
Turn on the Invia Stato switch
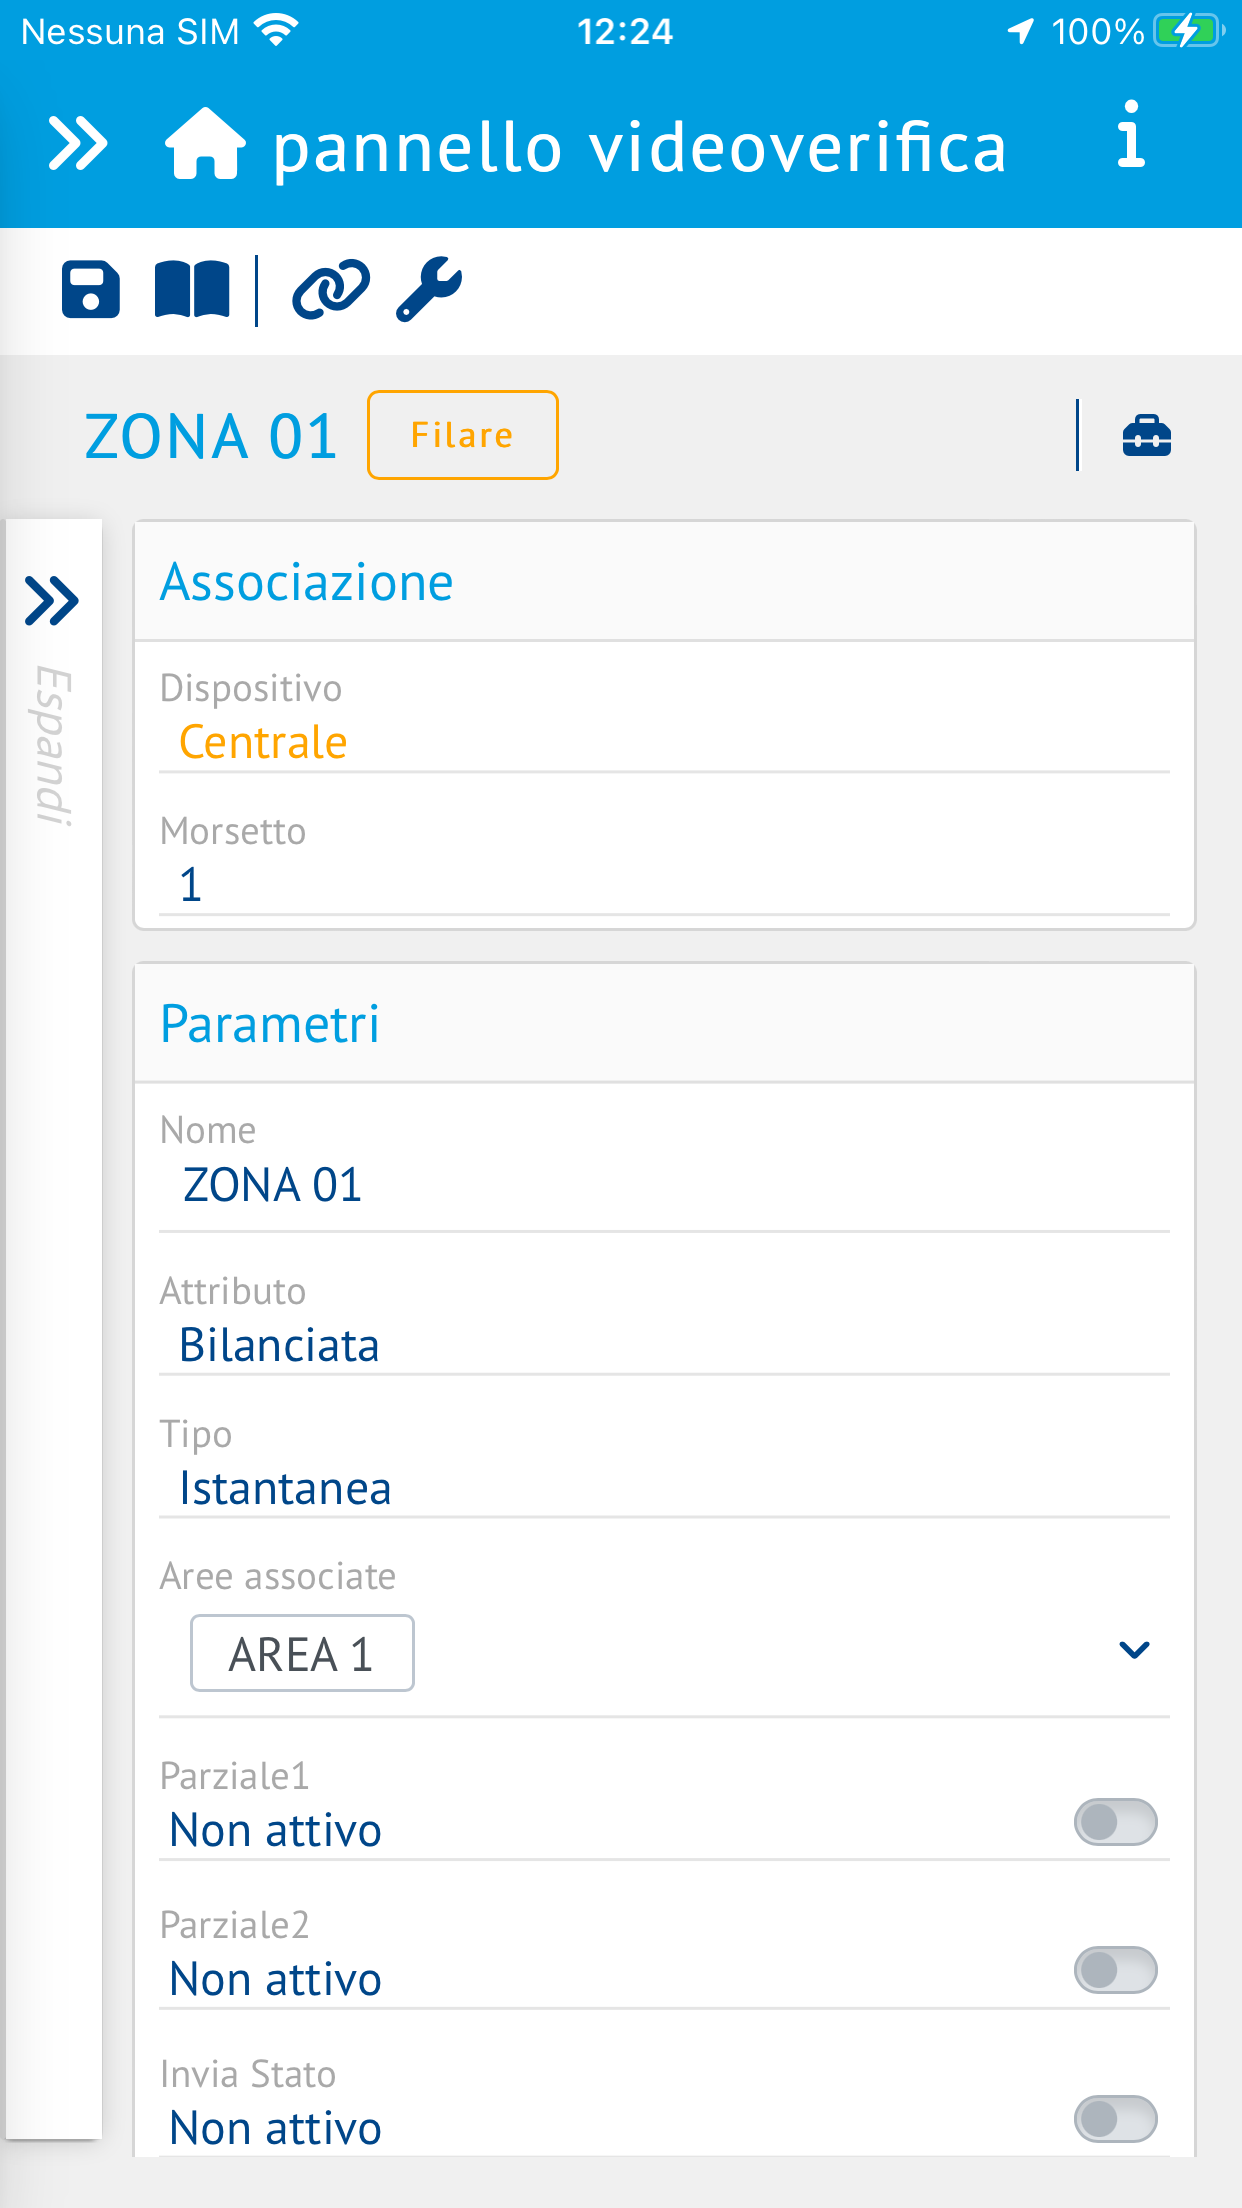click(1116, 2119)
